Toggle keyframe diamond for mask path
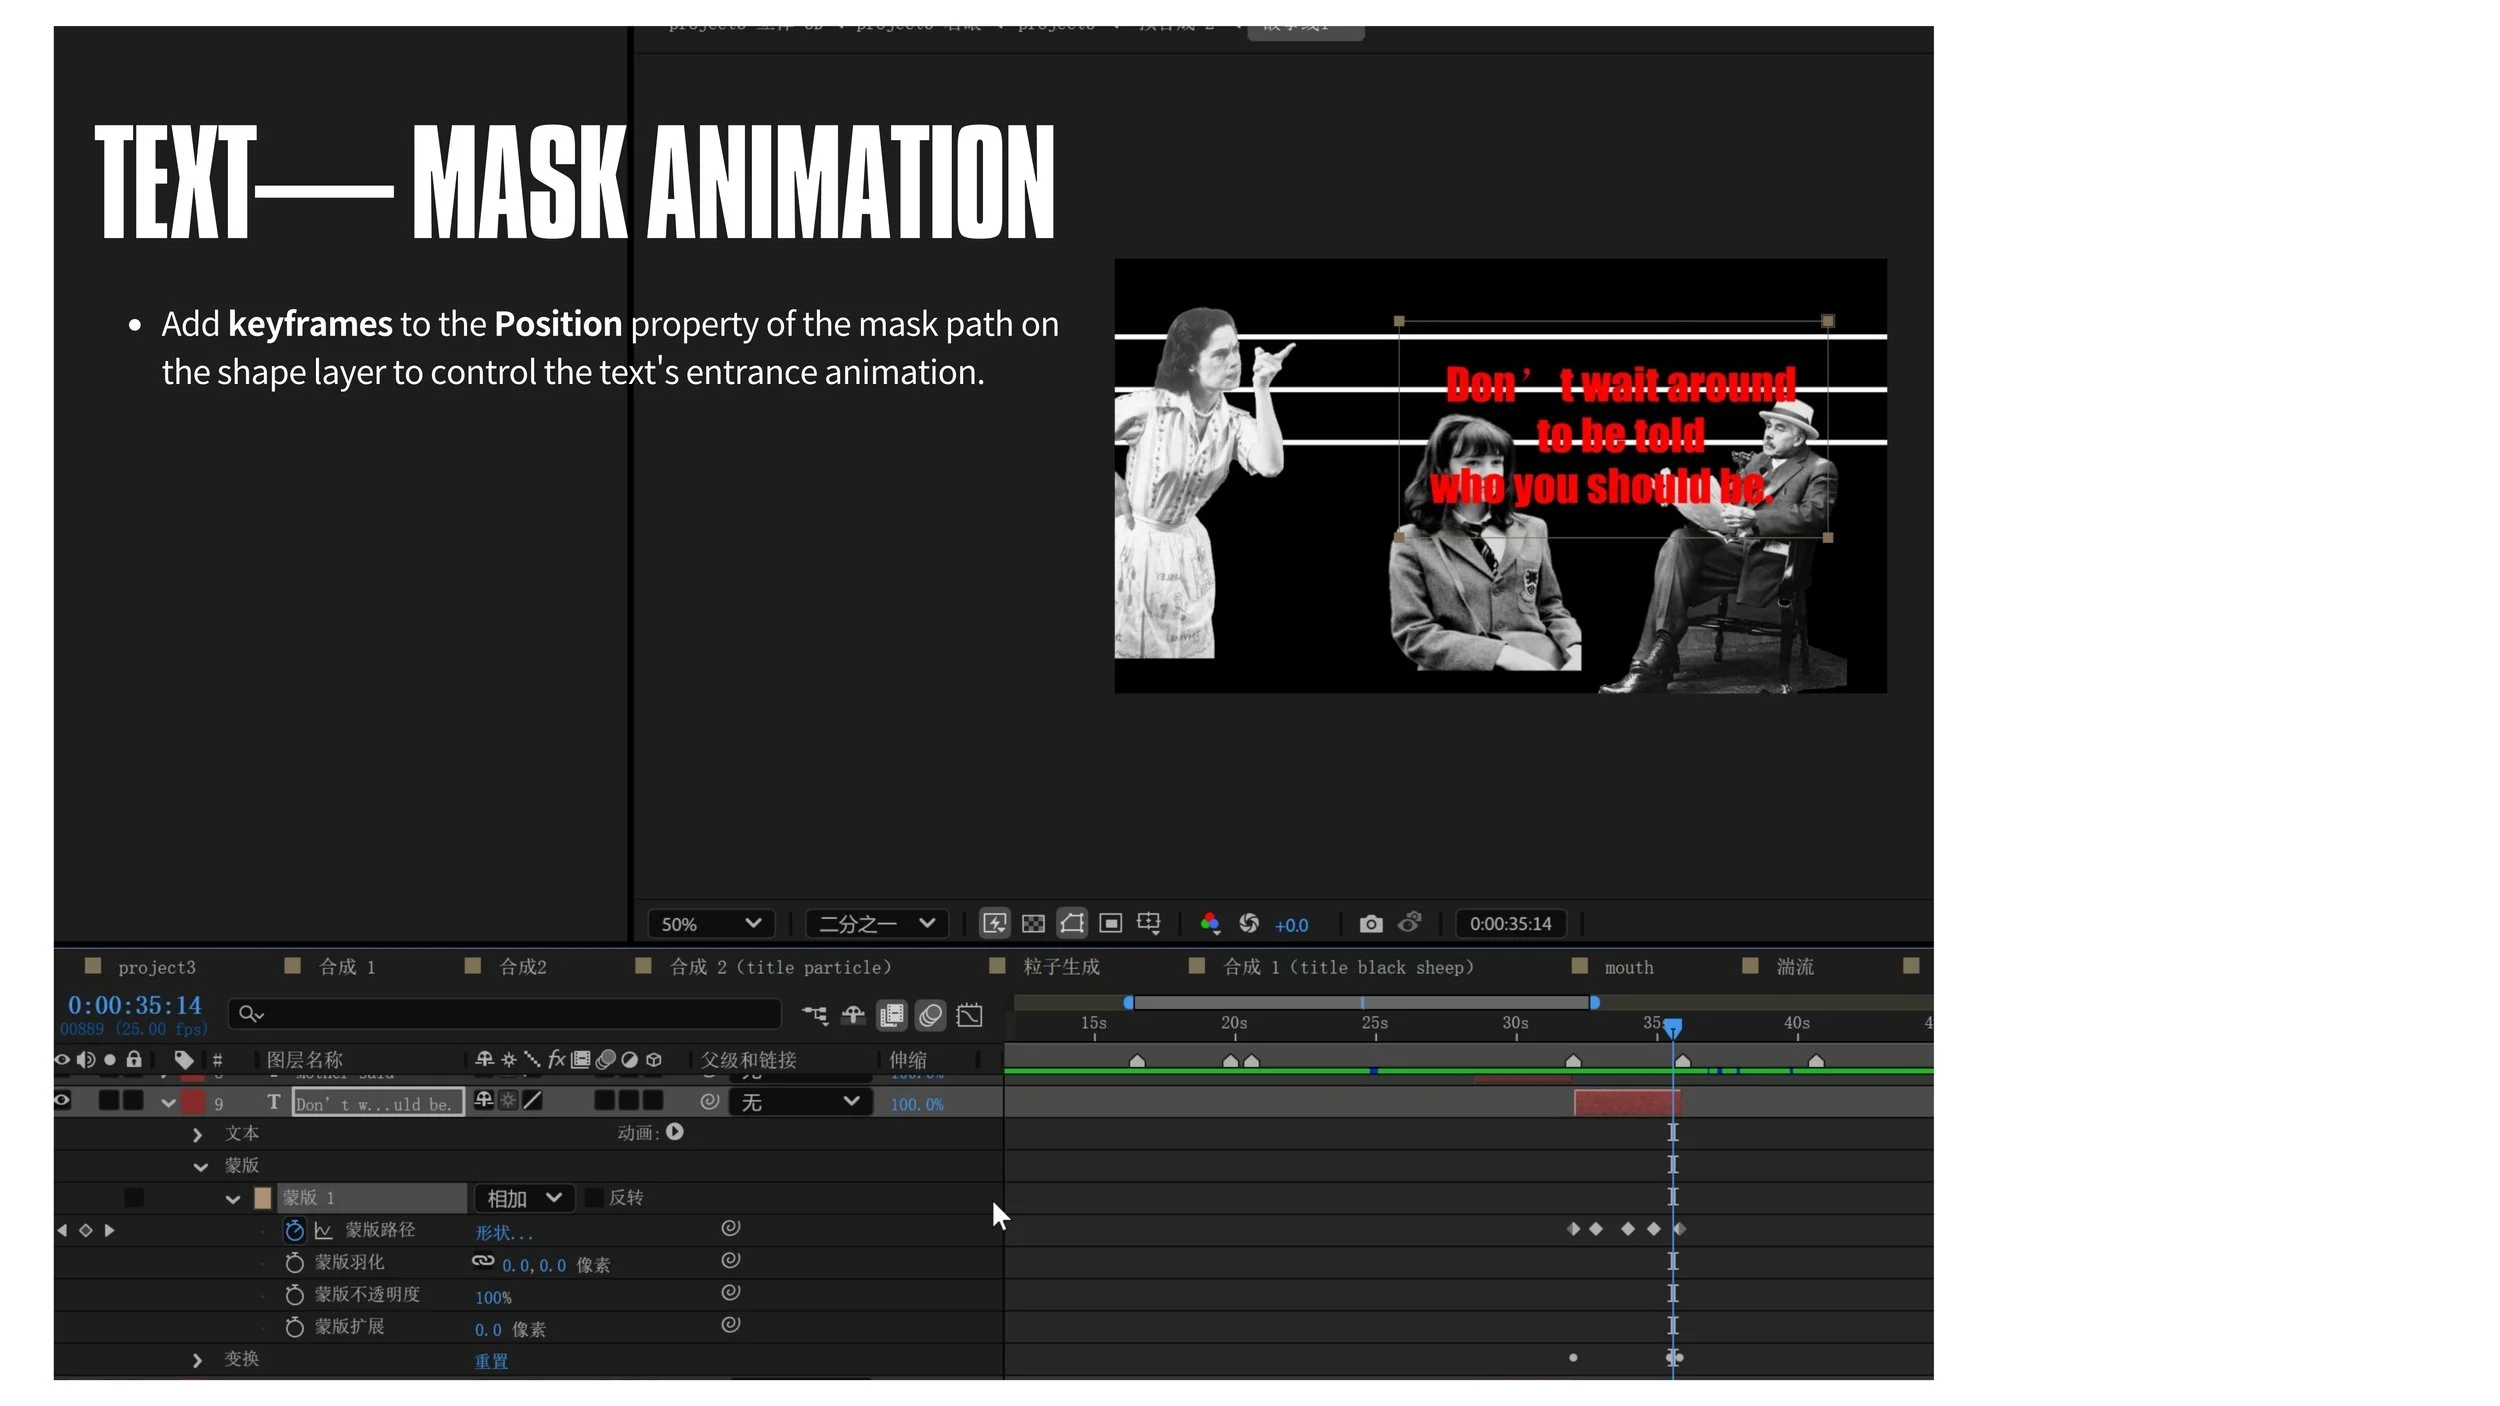This screenshot has height=1406, width=2500. click(x=86, y=1230)
